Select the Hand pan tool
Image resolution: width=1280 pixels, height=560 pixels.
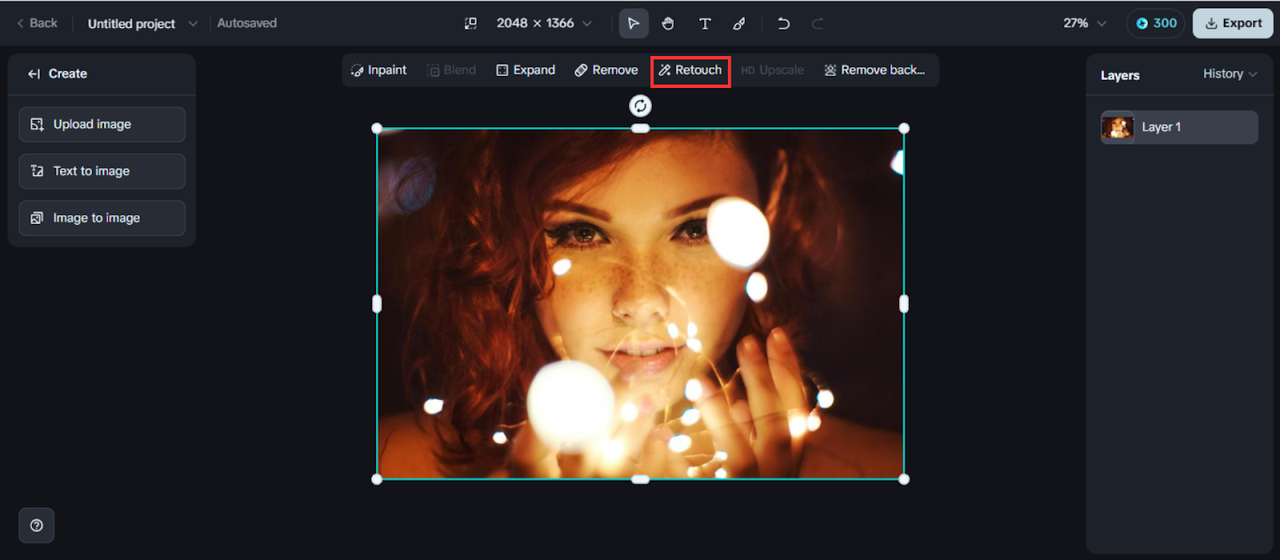(668, 23)
